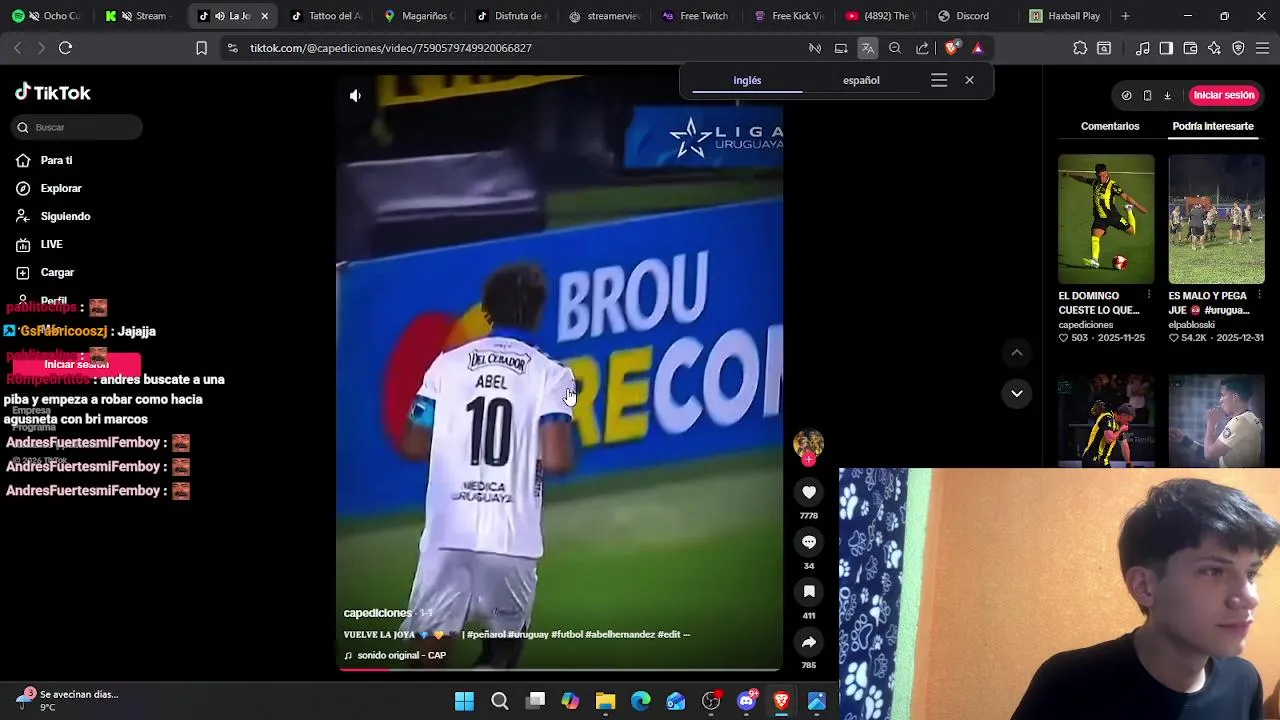The image size is (1280, 720).
Task: Open Brave Rewards triangle icon
Action: [x=978, y=48]
